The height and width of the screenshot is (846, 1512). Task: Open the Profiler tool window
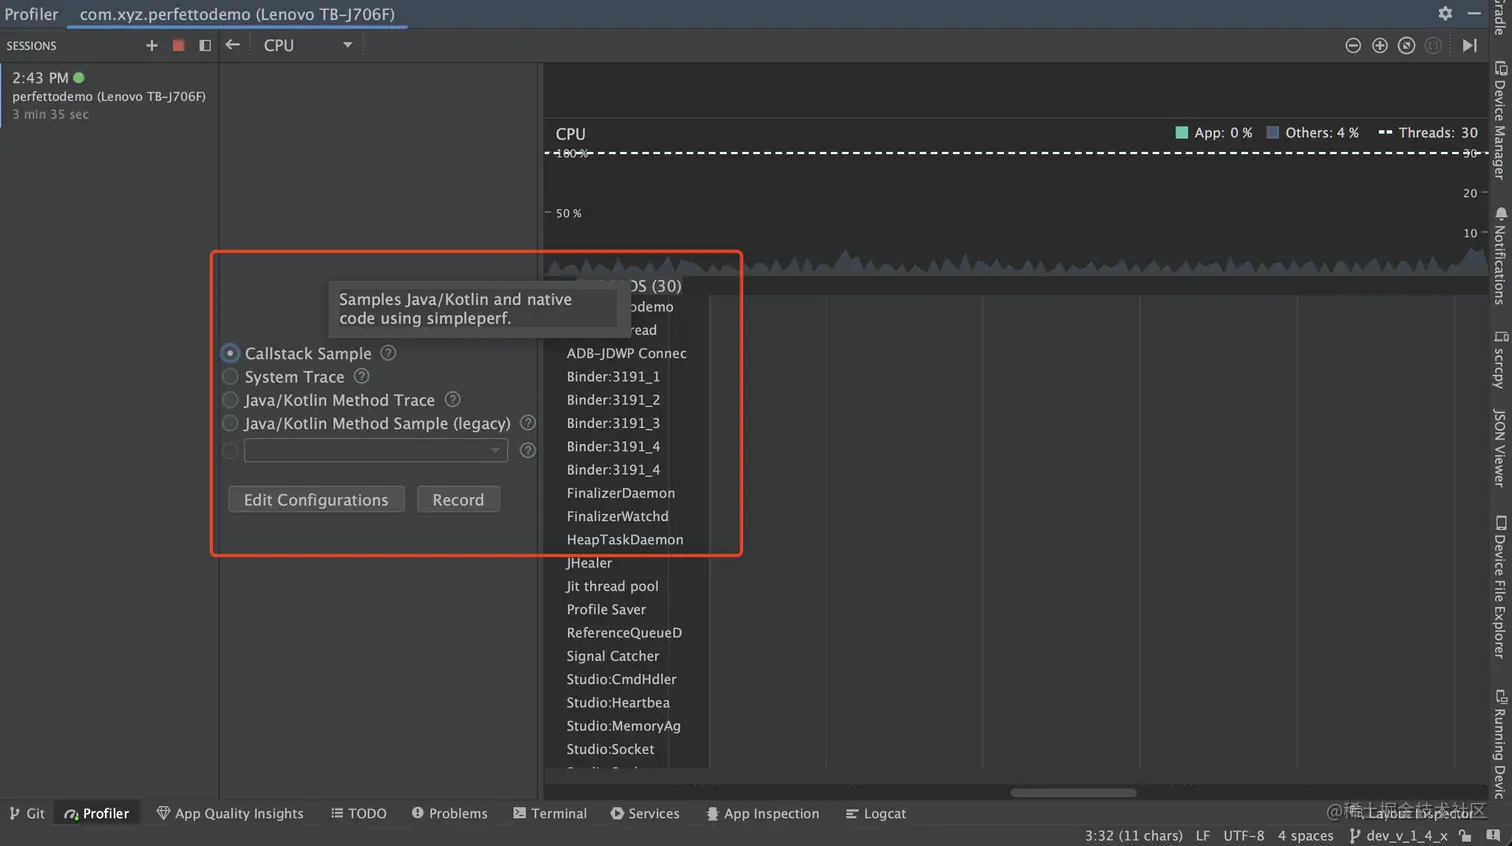tap(97, 813)
